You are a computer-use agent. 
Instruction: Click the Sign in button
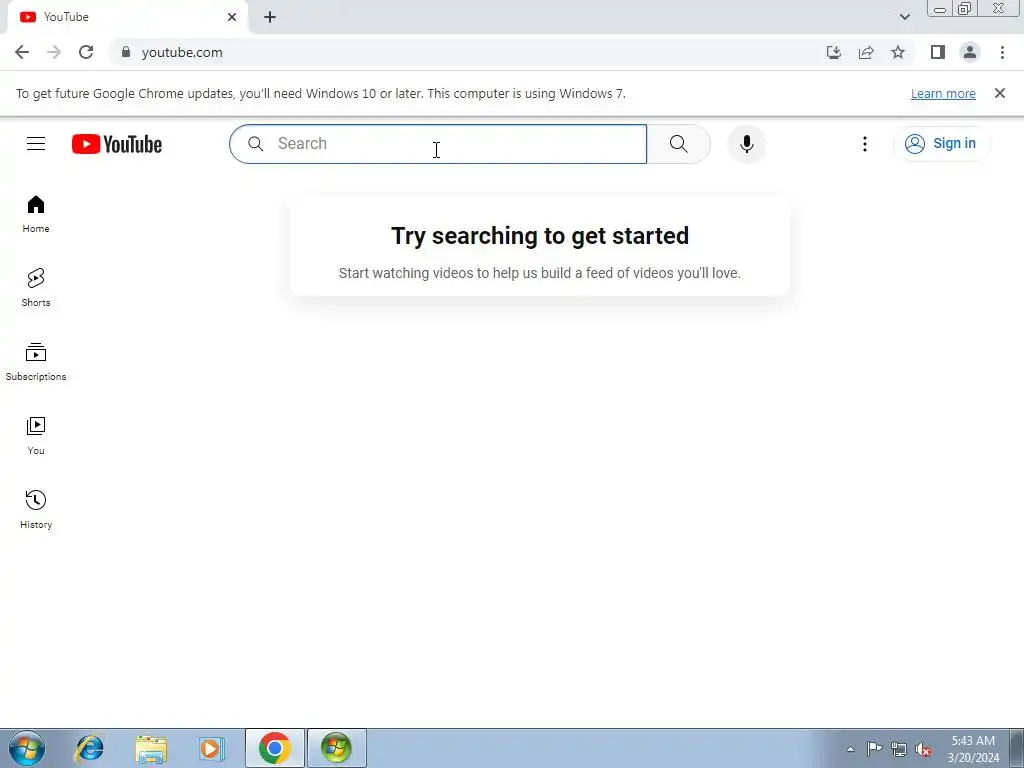(941, 144)
